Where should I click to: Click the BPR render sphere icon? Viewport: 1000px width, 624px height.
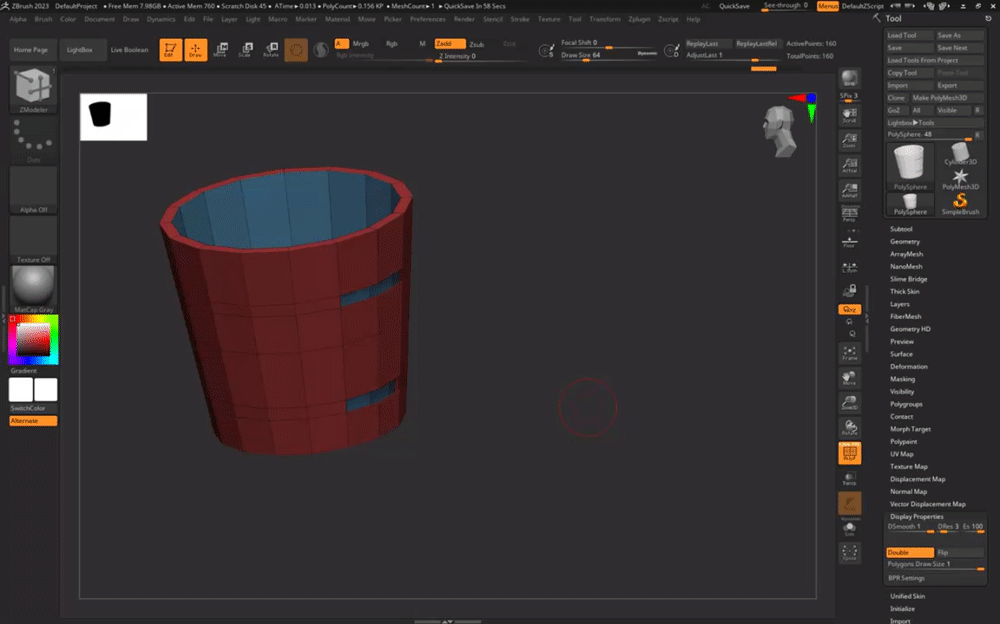[849, 80]
